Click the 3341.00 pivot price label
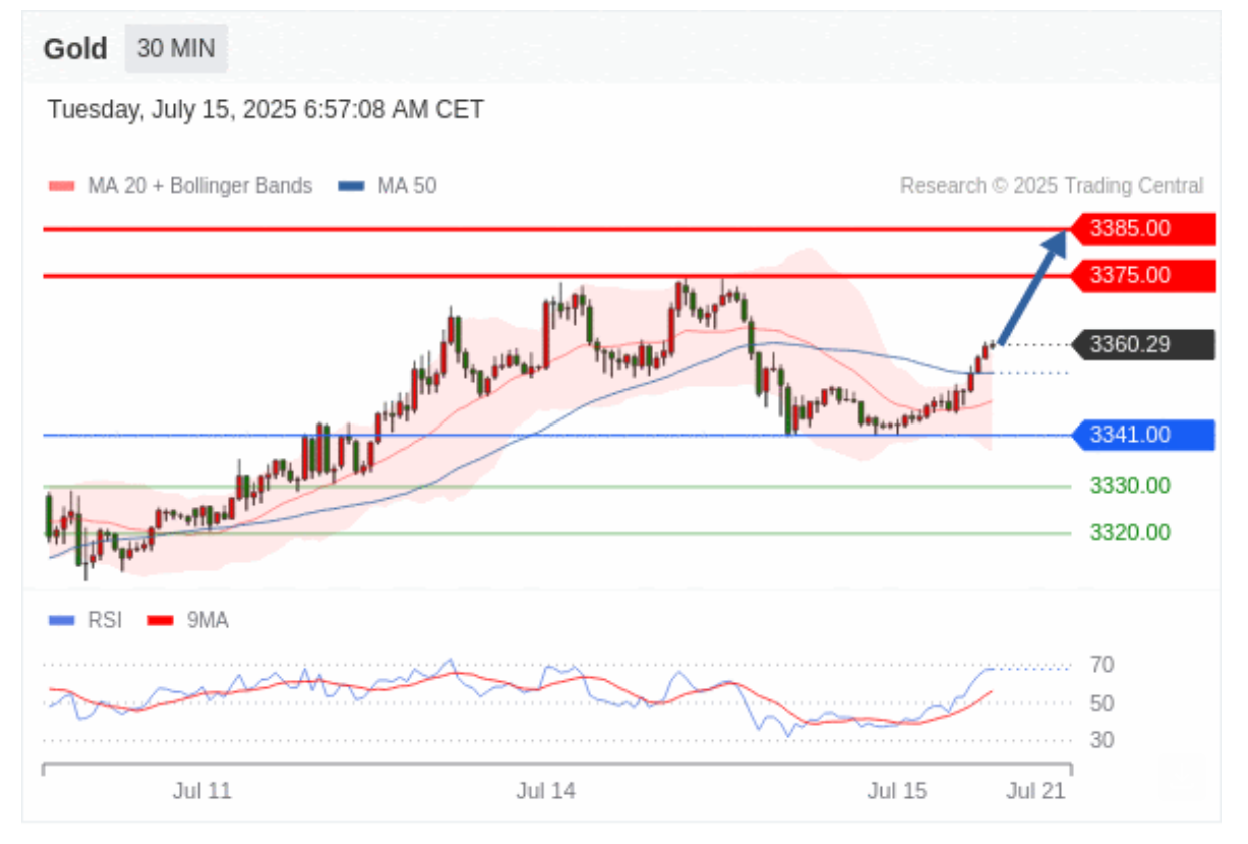The height and width of the screenshot is (844, 1248). [x=1143, y=435]
